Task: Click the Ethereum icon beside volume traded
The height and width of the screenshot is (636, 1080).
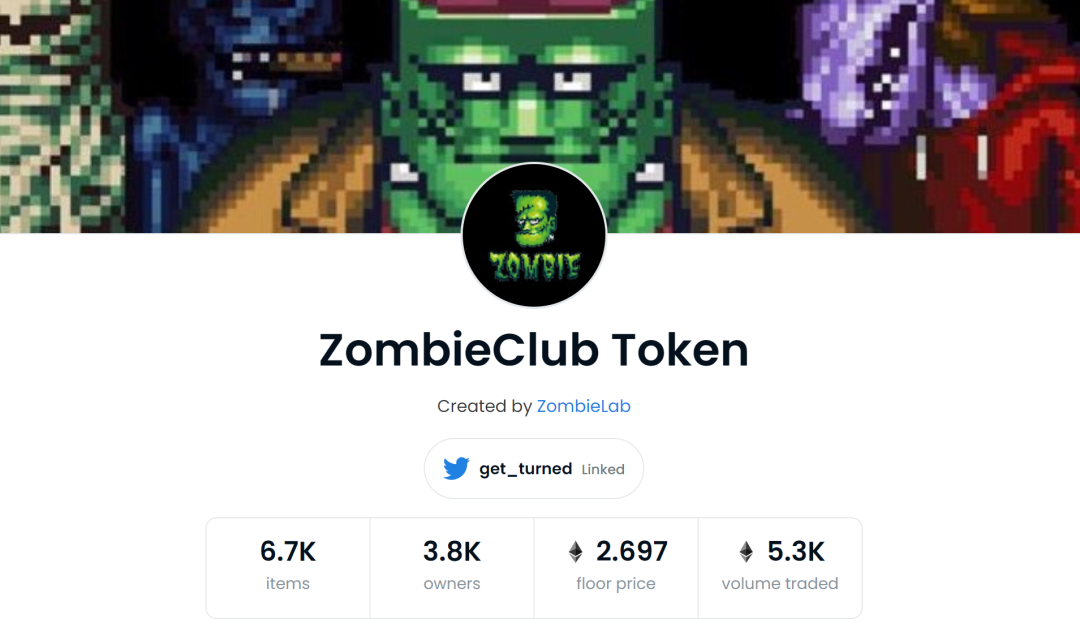Action: (x=746, y=551)
